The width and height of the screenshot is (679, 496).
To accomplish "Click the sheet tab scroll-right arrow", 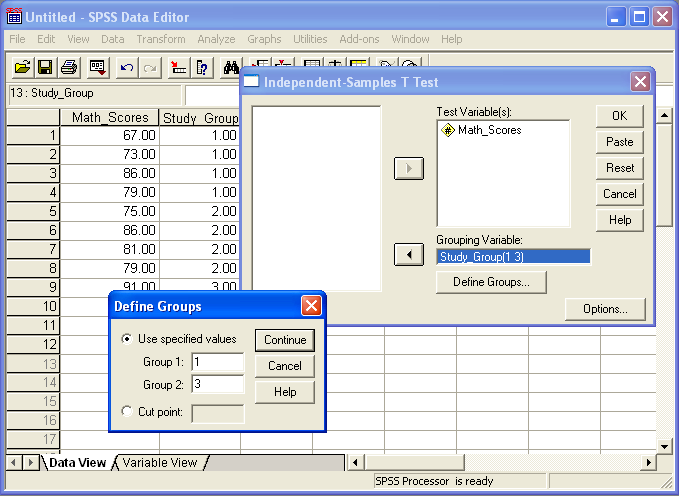I will coord(30,463).
